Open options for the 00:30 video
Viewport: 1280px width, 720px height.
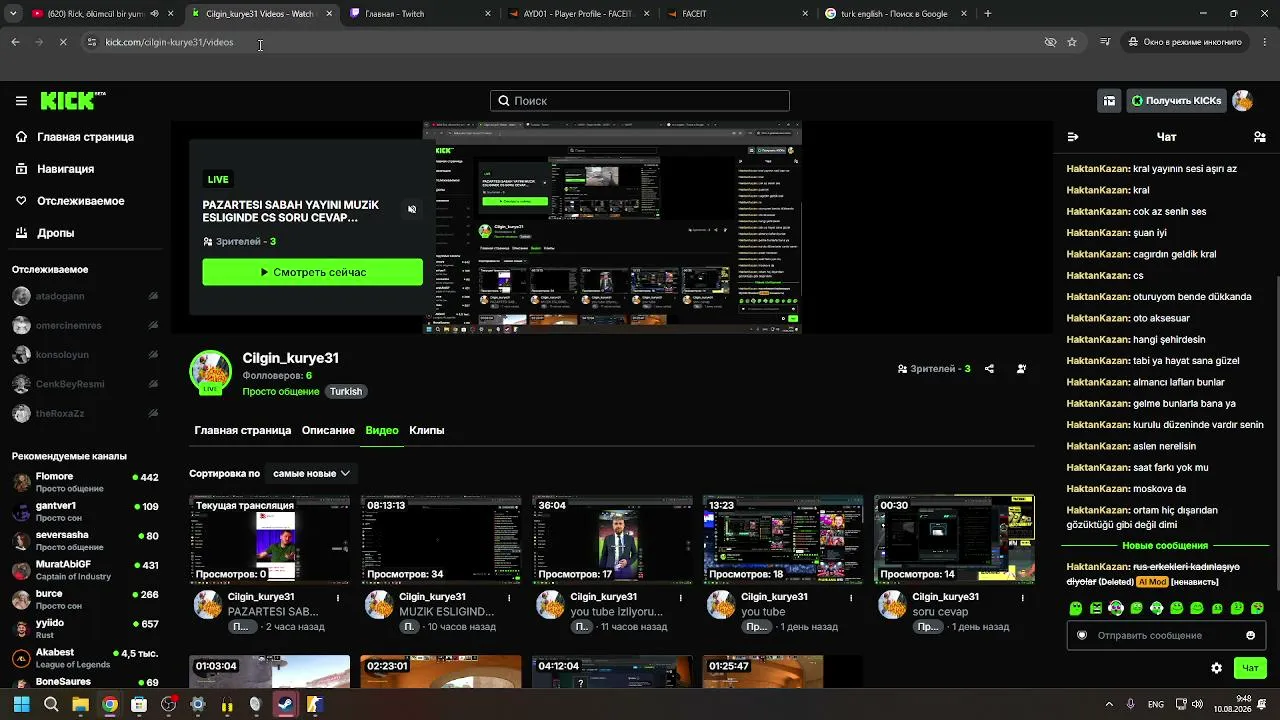coord(1022,598)
